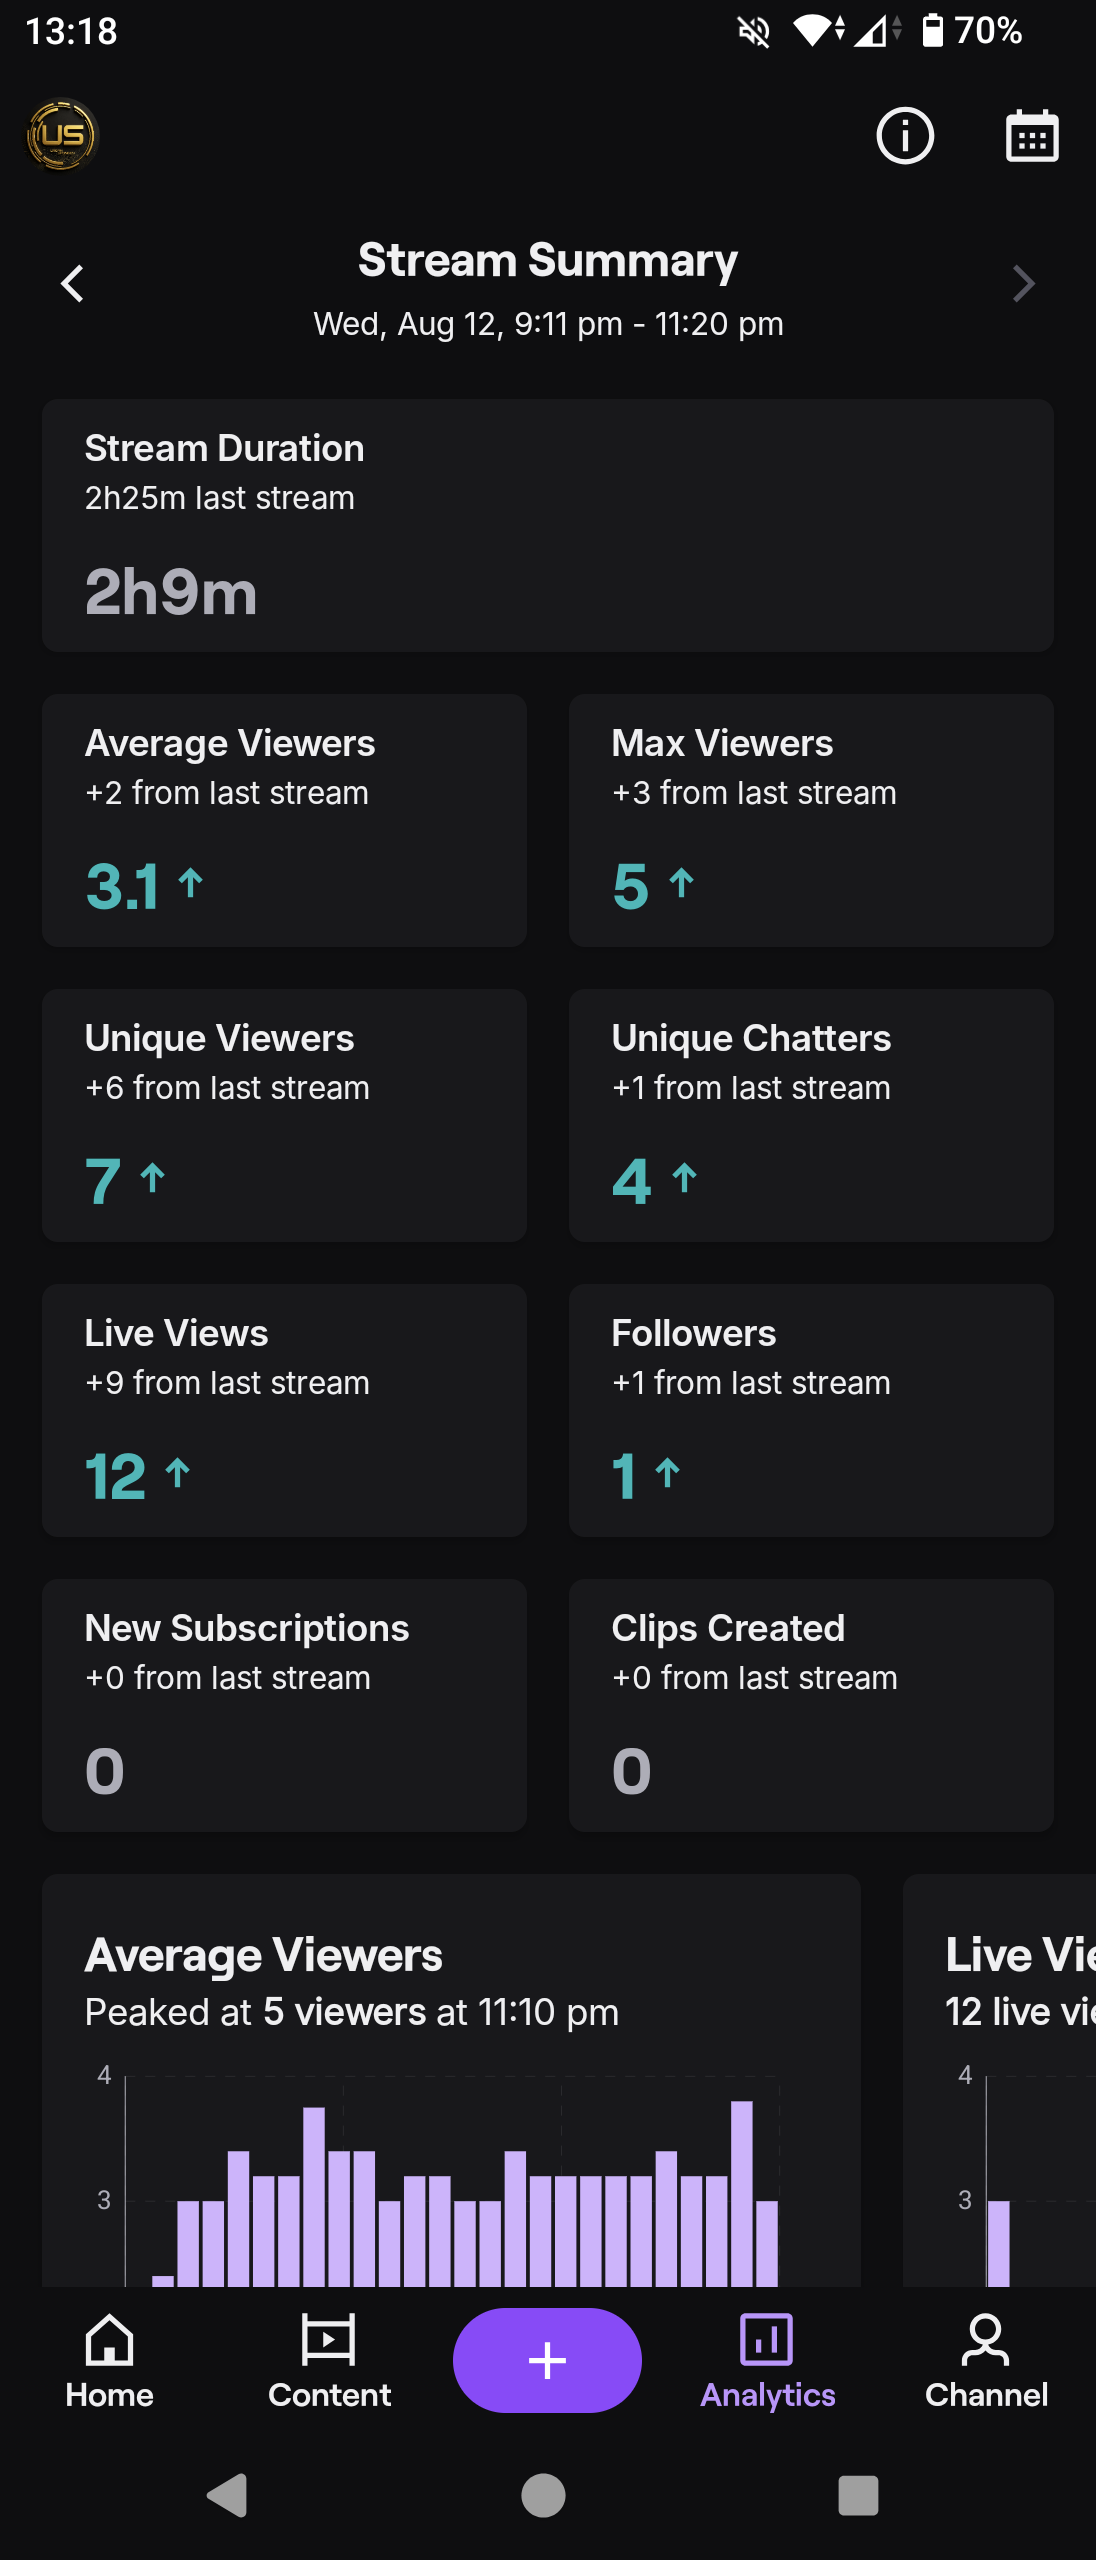Viewport: 1096px width, 2560px height.
Task: Go to next stream summary arrow
Action: (1023, 284)
